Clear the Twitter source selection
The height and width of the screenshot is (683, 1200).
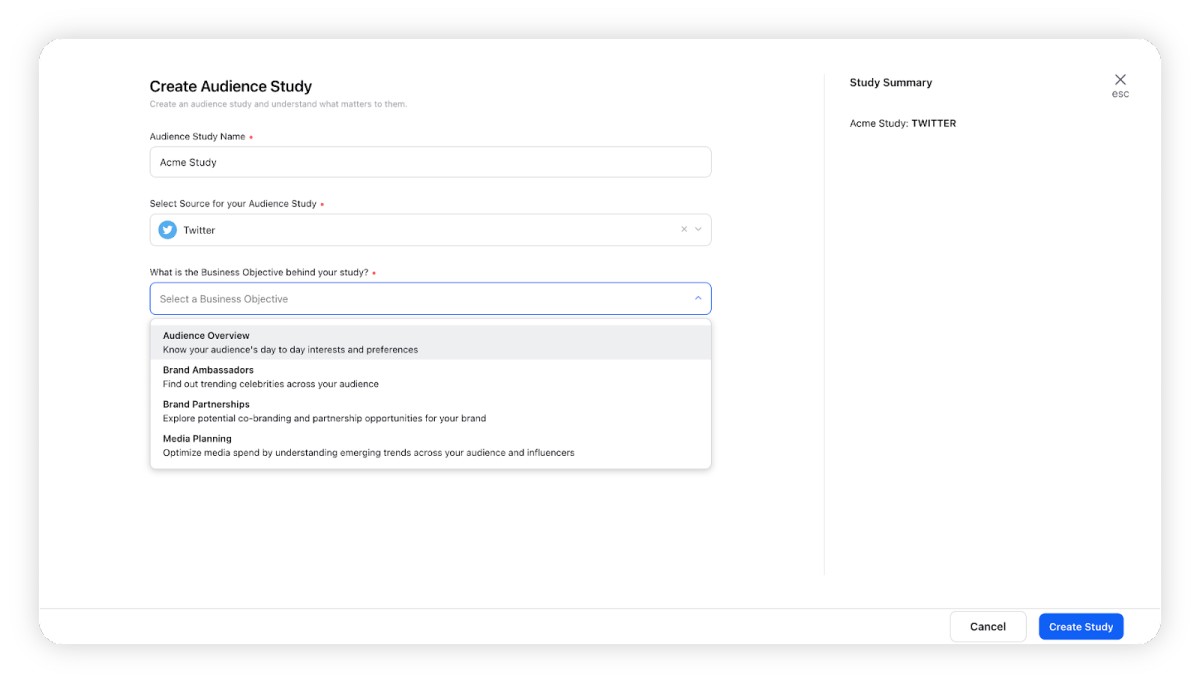tap(684, 229)
